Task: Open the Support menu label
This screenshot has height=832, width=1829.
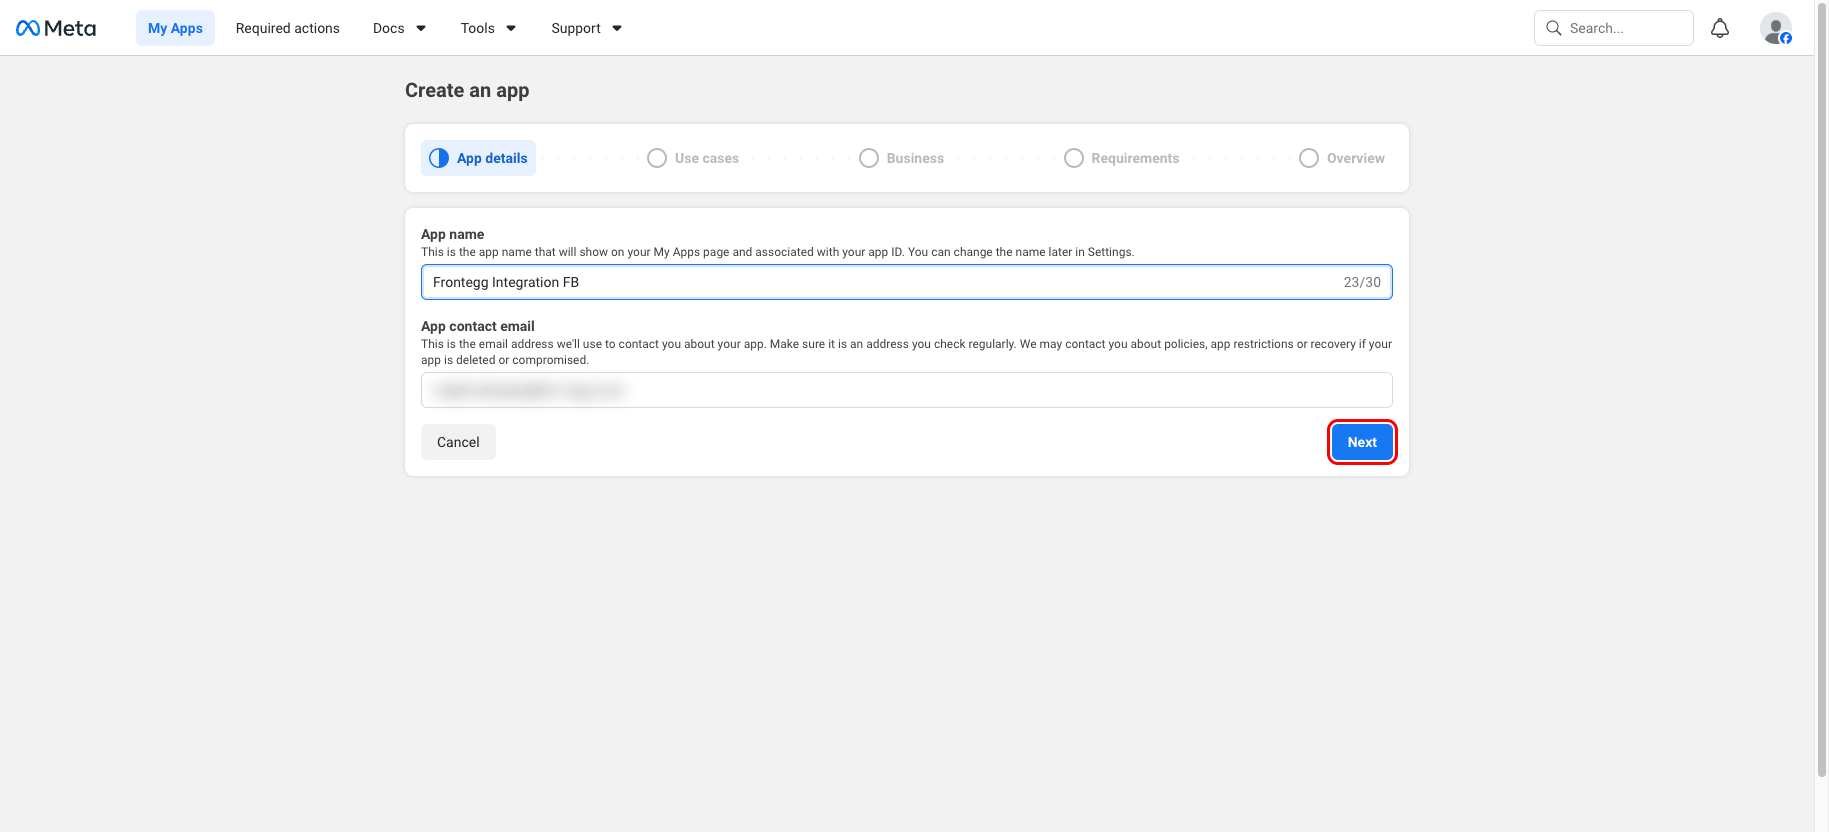Action: pos(576,28)
